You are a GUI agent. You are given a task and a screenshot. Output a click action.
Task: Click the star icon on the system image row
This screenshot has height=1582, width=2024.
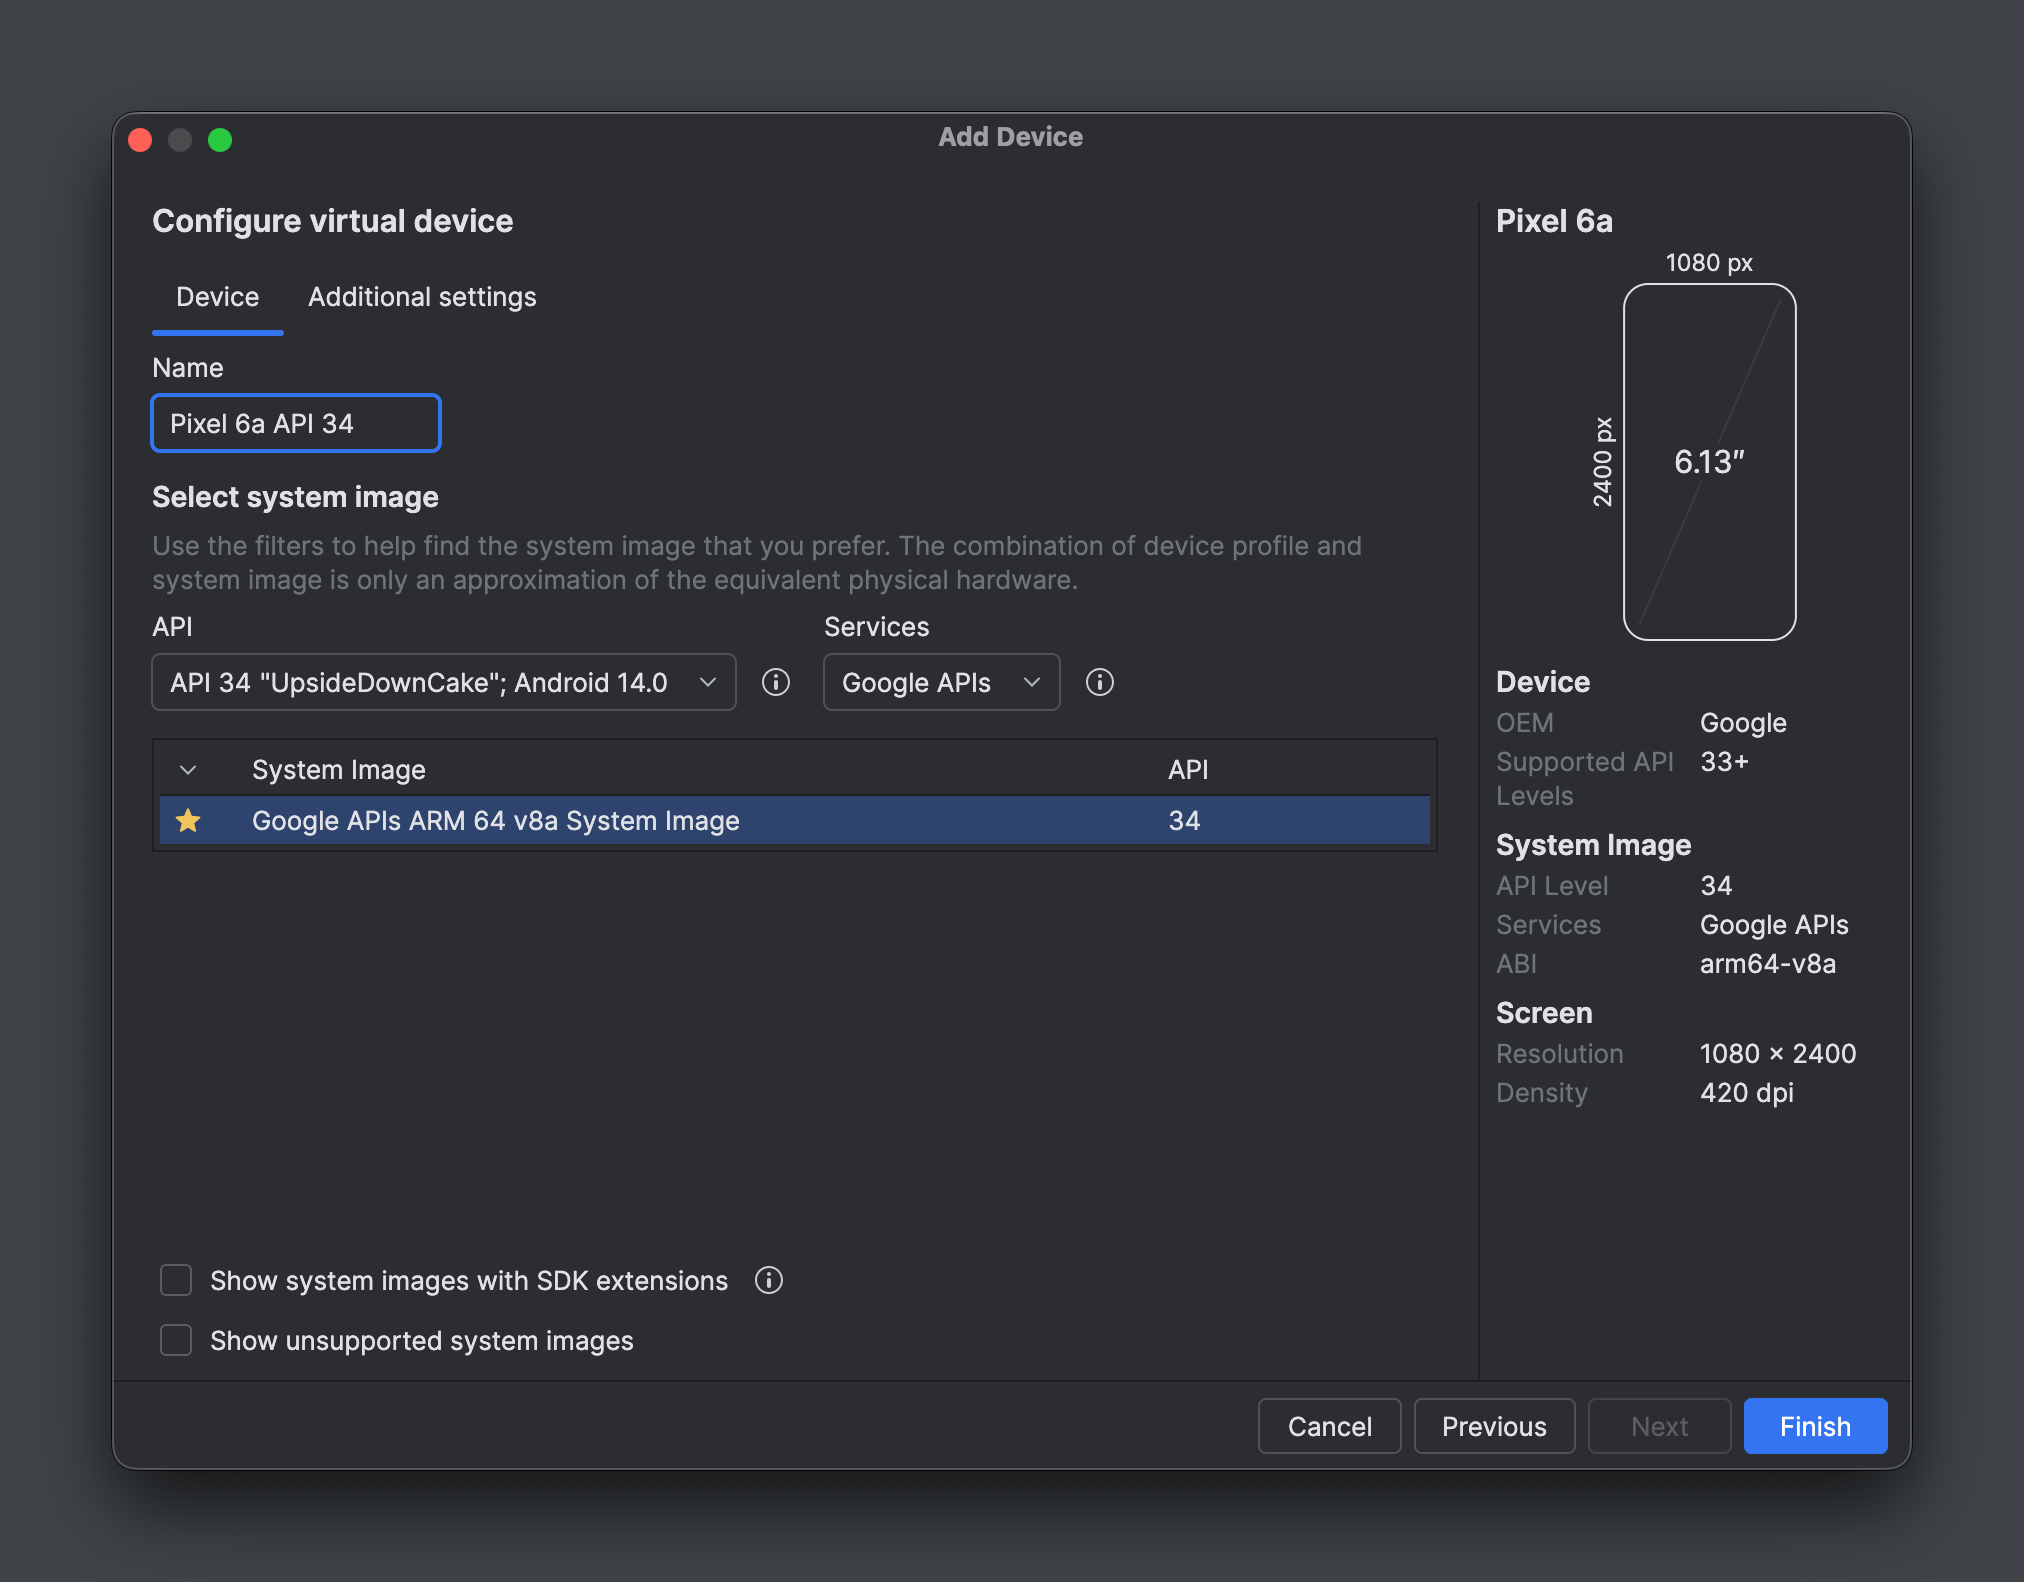(189, 820)
